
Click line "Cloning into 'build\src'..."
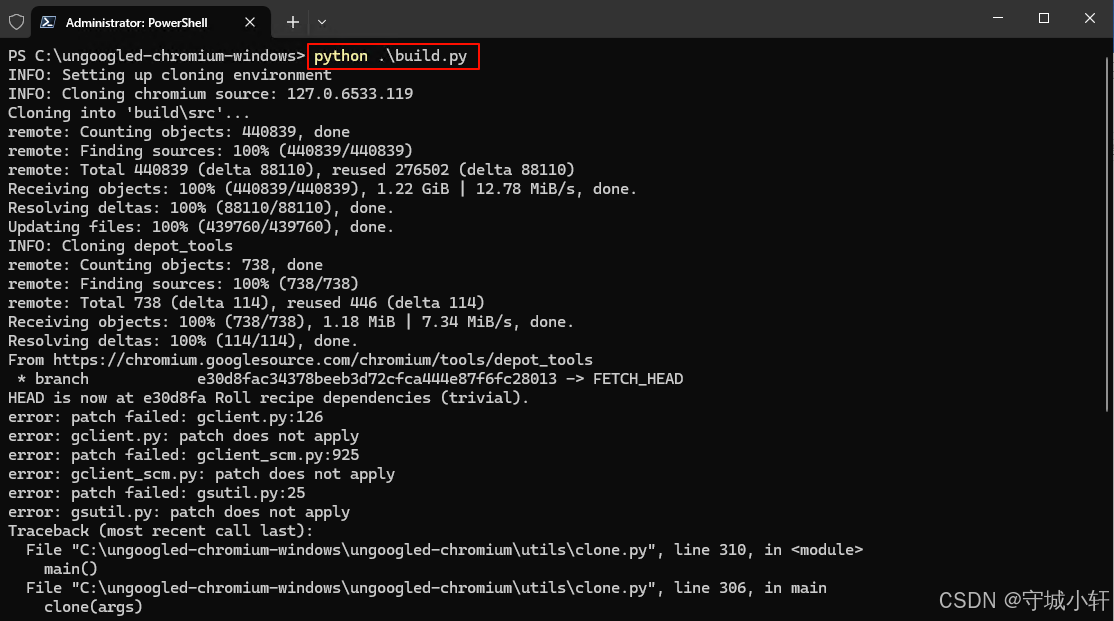(129, 113)
